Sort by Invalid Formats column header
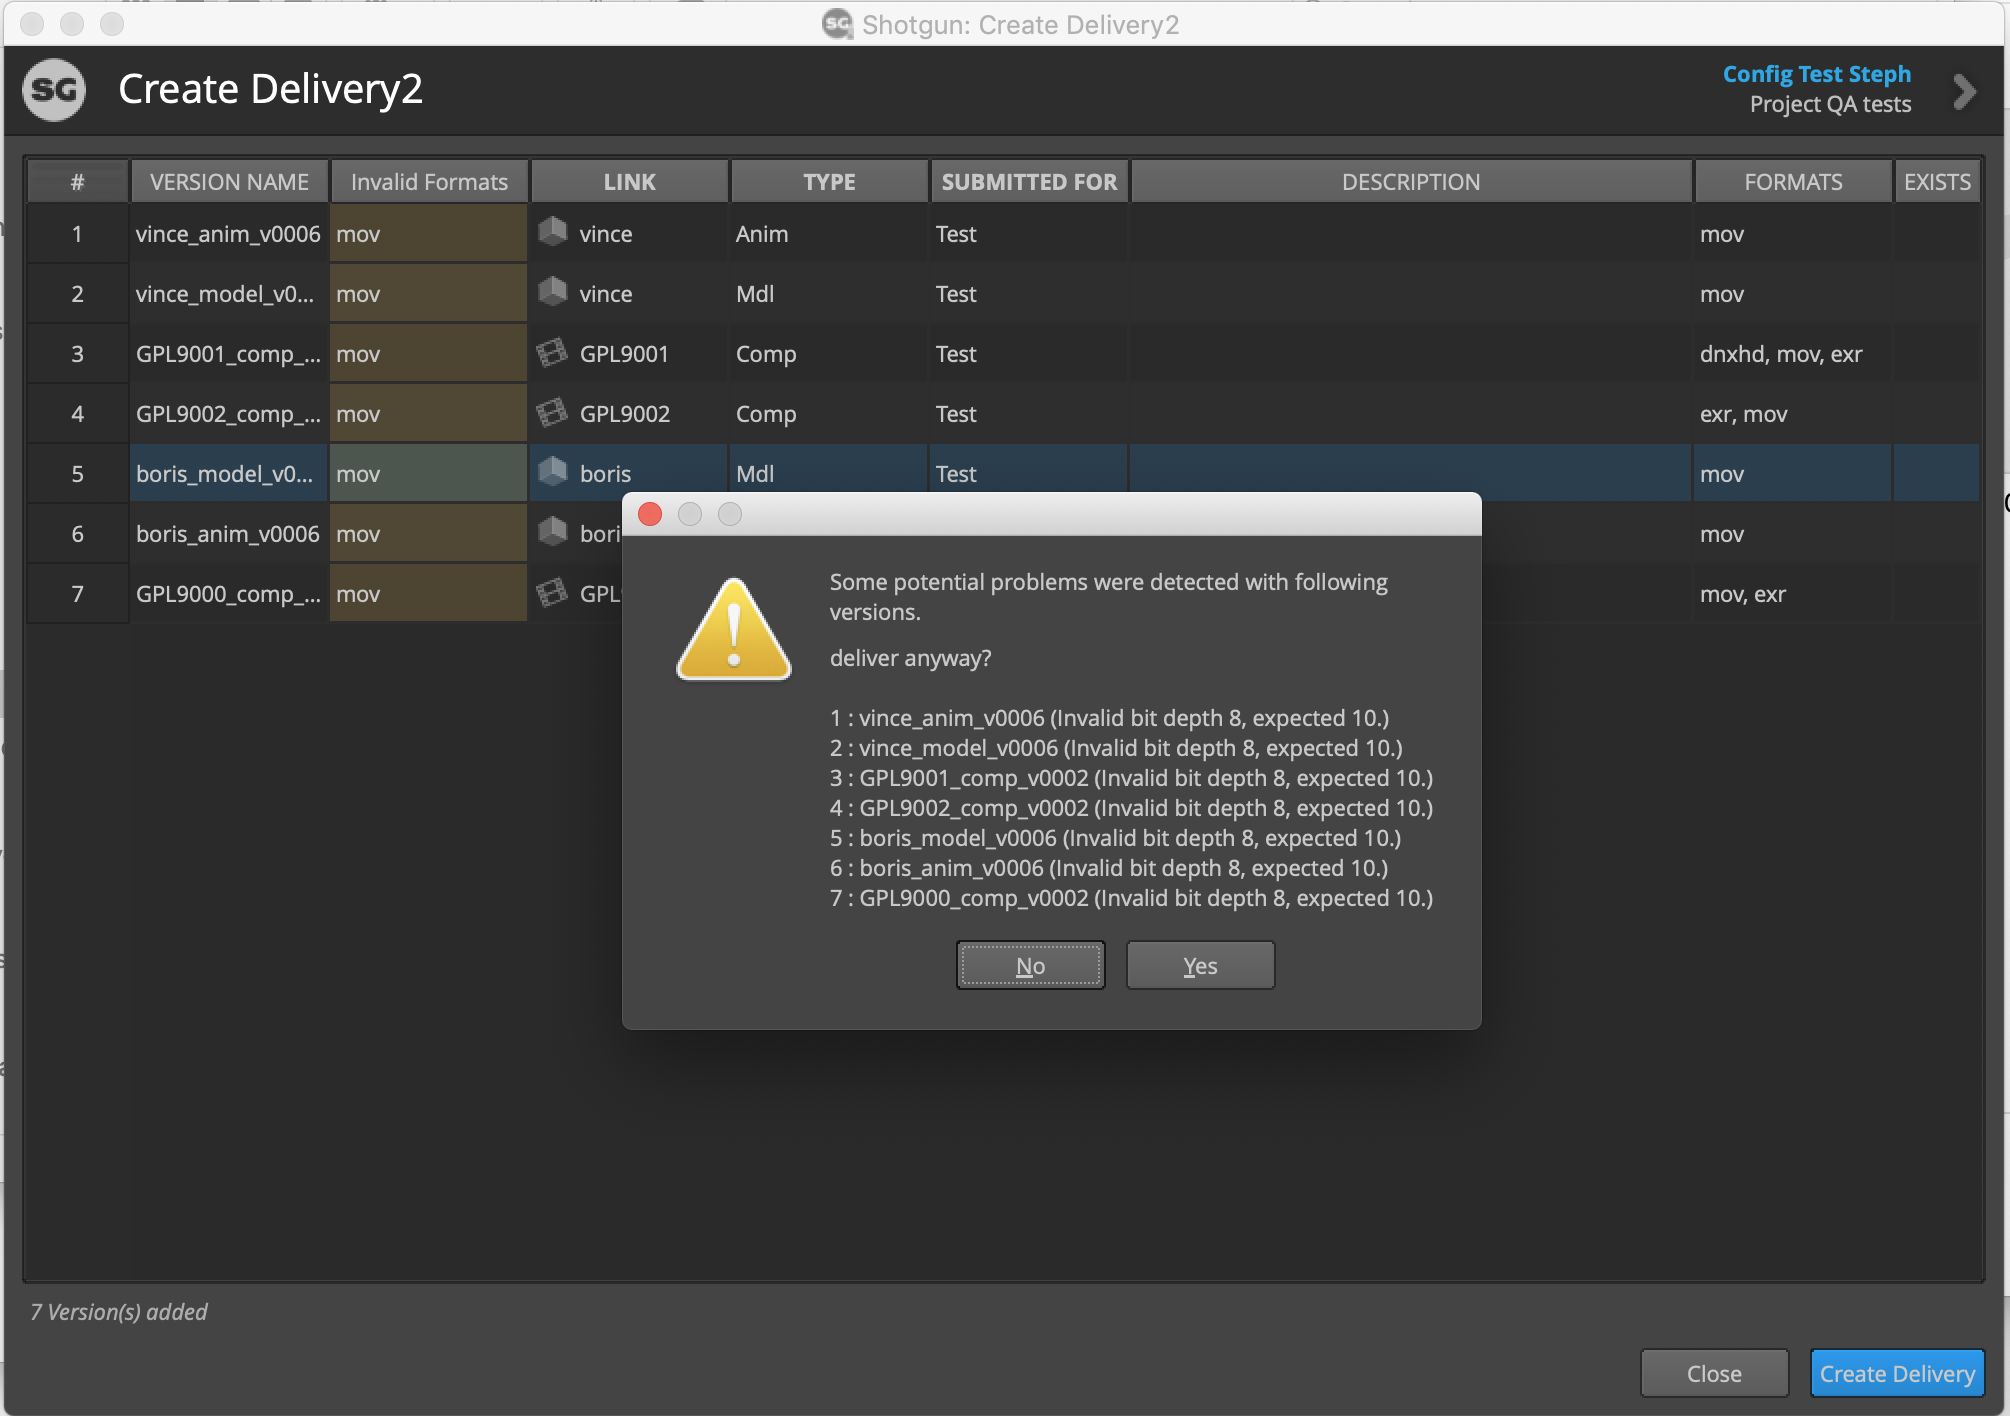 pyautogui.click(x=429, y=182)
